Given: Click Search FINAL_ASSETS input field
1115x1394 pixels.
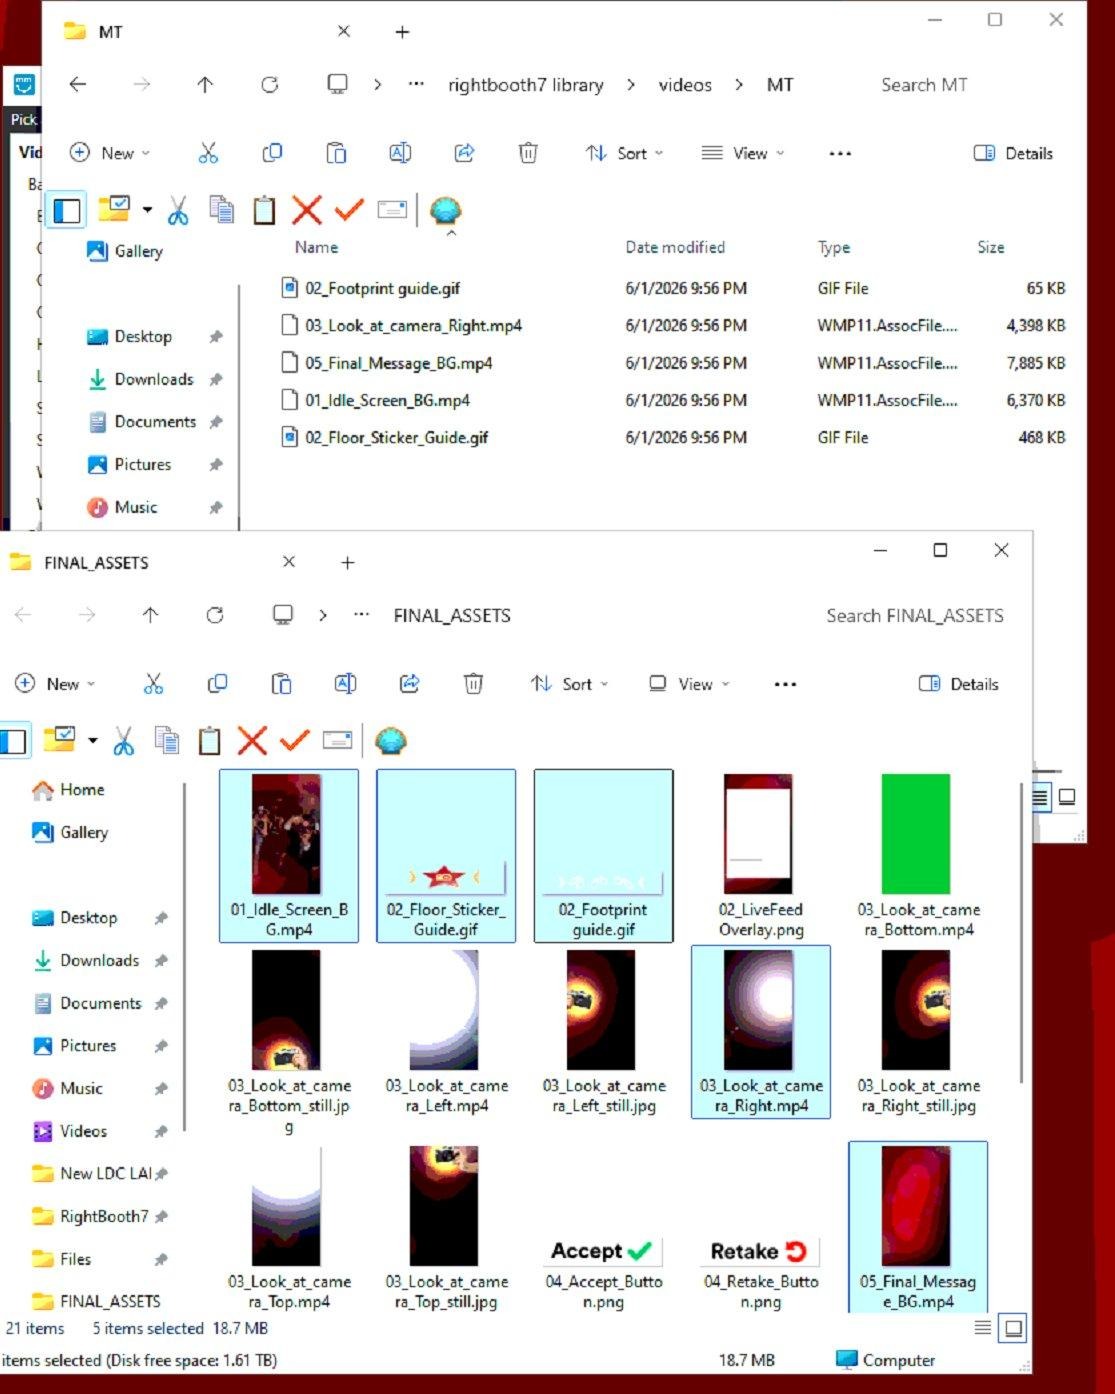Looking at the screenshot, I should pyautogui.click(x=915, y=615).
